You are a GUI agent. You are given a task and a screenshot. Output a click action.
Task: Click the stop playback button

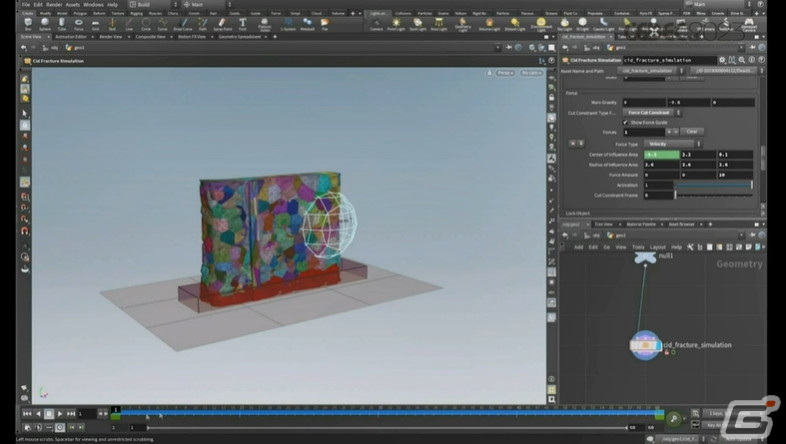click(49, 414)
